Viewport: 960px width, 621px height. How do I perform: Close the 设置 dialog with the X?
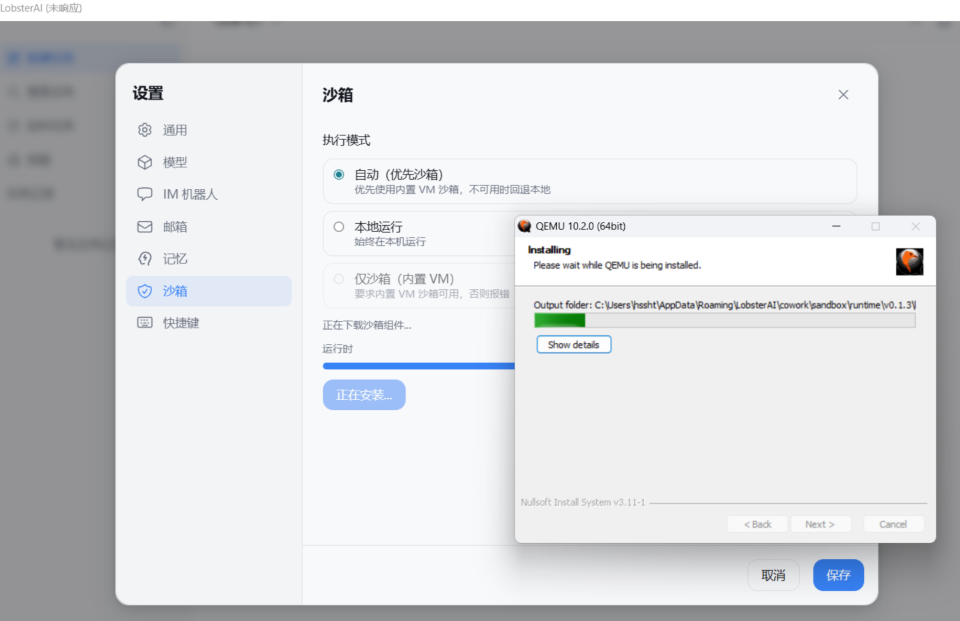[843, 94]
